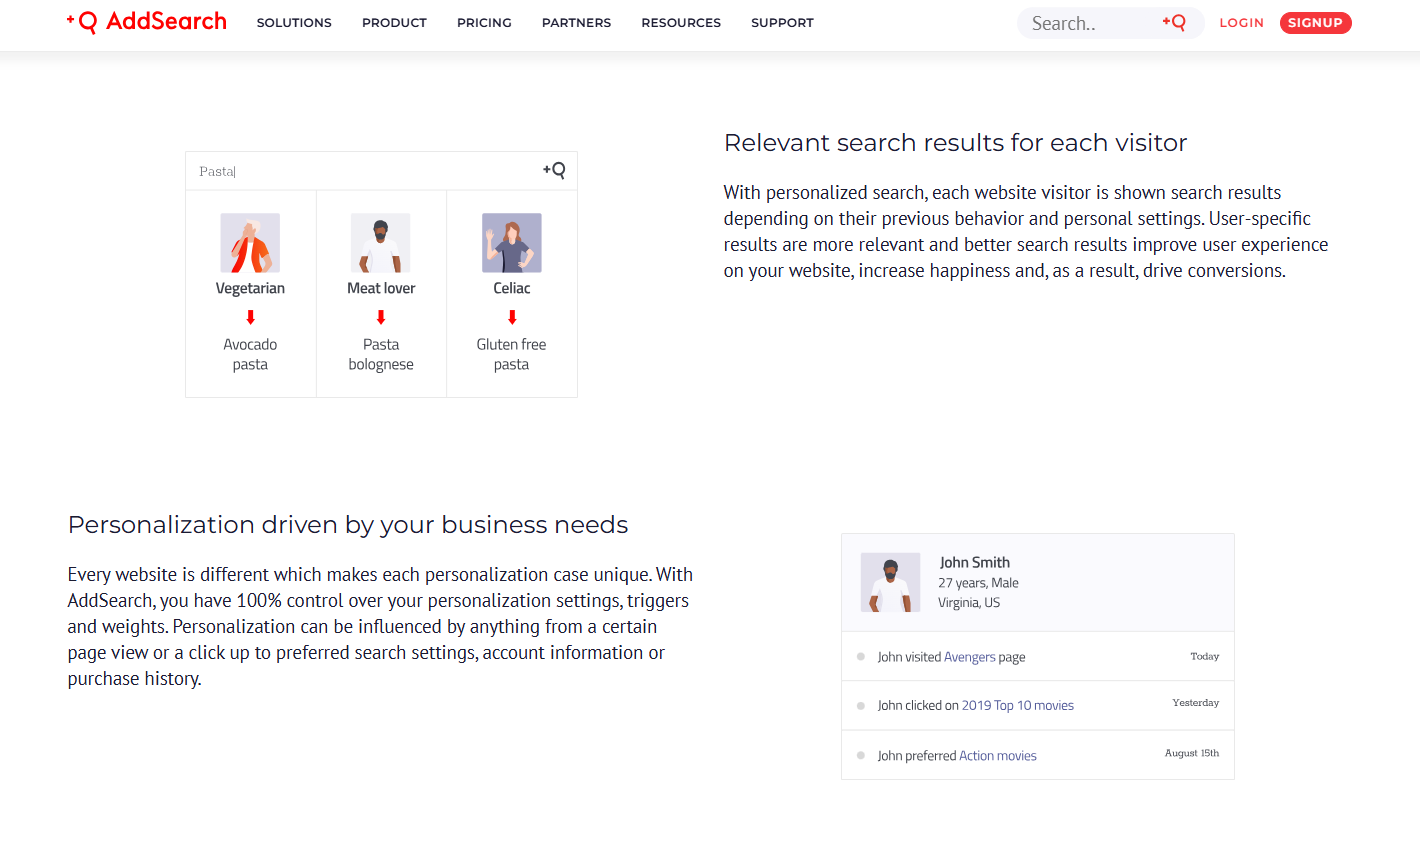The width and height of the screenshot is (1420, 847).
Task: Click the John Smith profile avatar
Action: tap(891, 582)
